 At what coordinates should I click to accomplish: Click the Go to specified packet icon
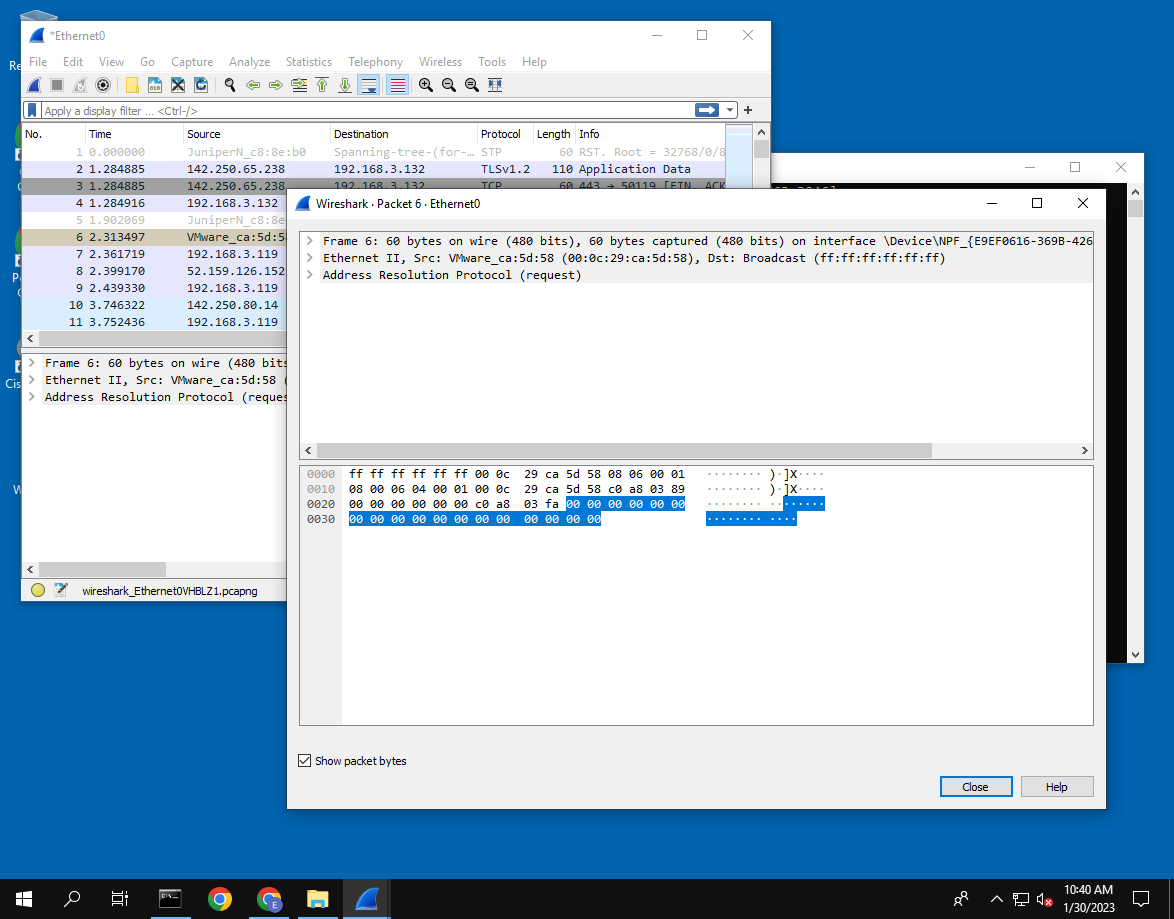coord(299,85)
